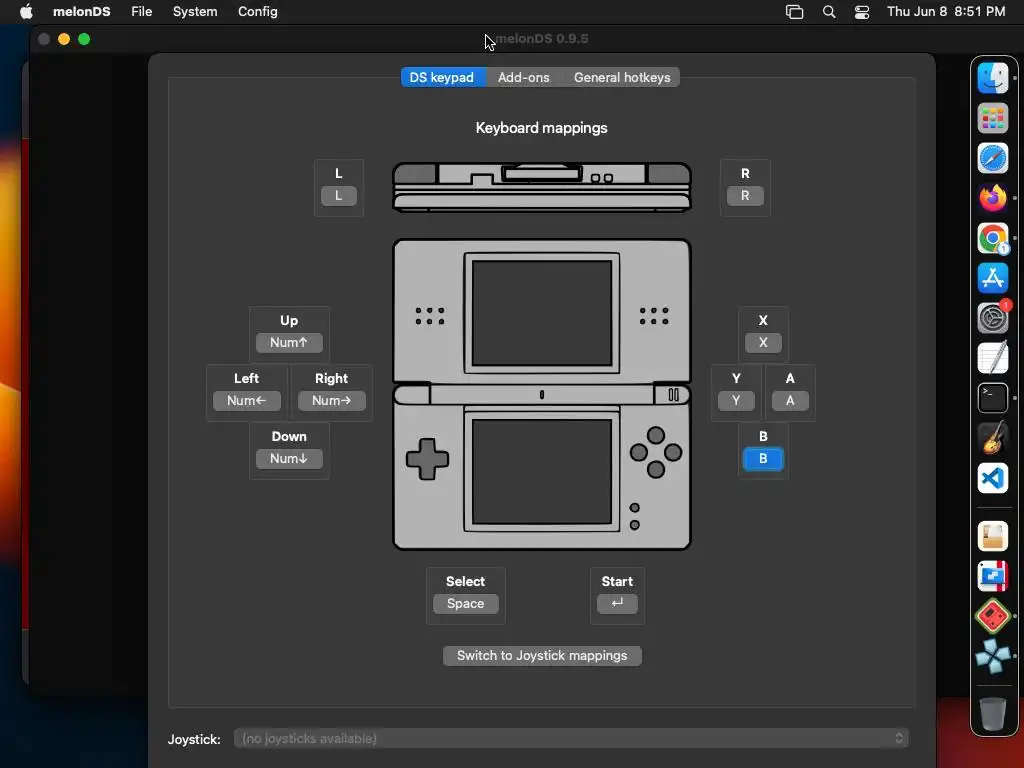Click the DS front-view illustration
The image size is (1024, 768).
[x=541, y=394]
